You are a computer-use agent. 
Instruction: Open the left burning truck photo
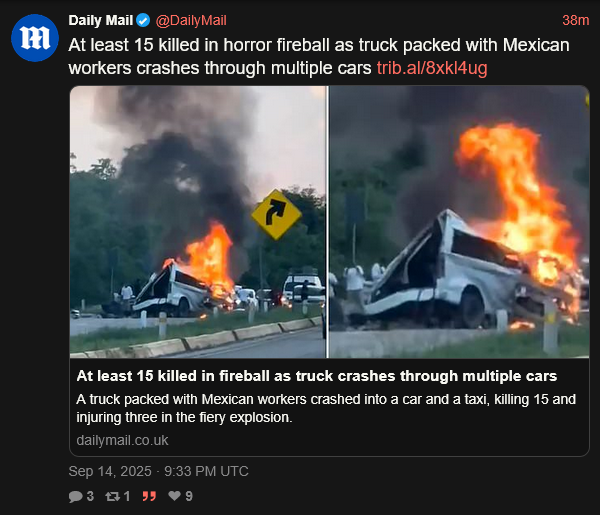click(x=198, y=222)
